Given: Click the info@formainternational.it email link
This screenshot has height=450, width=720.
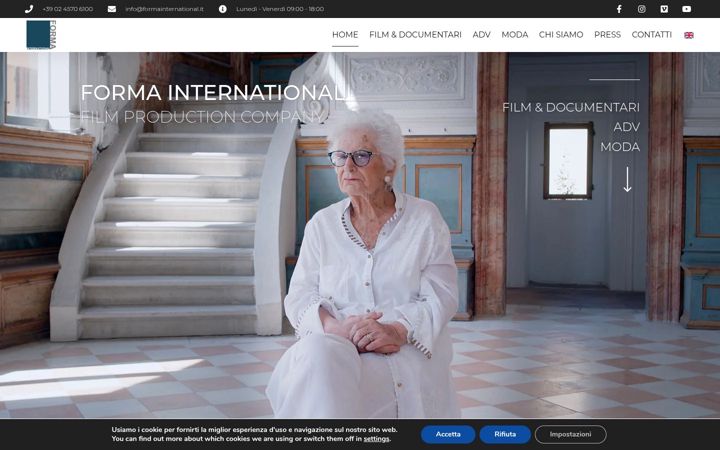Looking at the screenshot, I should point(164,9).
